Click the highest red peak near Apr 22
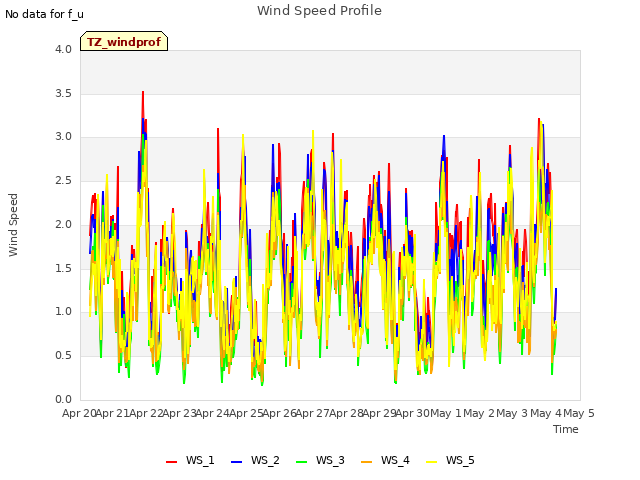 pos(143,93)
